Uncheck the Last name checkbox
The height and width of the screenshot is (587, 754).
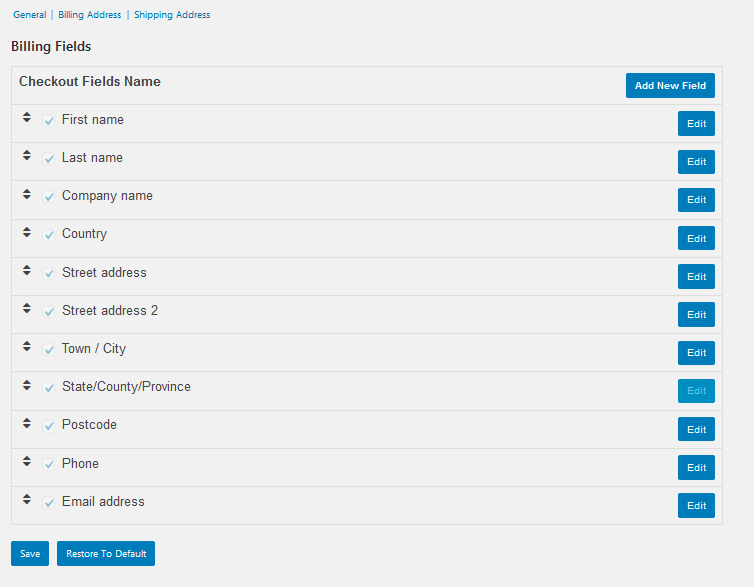click(49, 159)
